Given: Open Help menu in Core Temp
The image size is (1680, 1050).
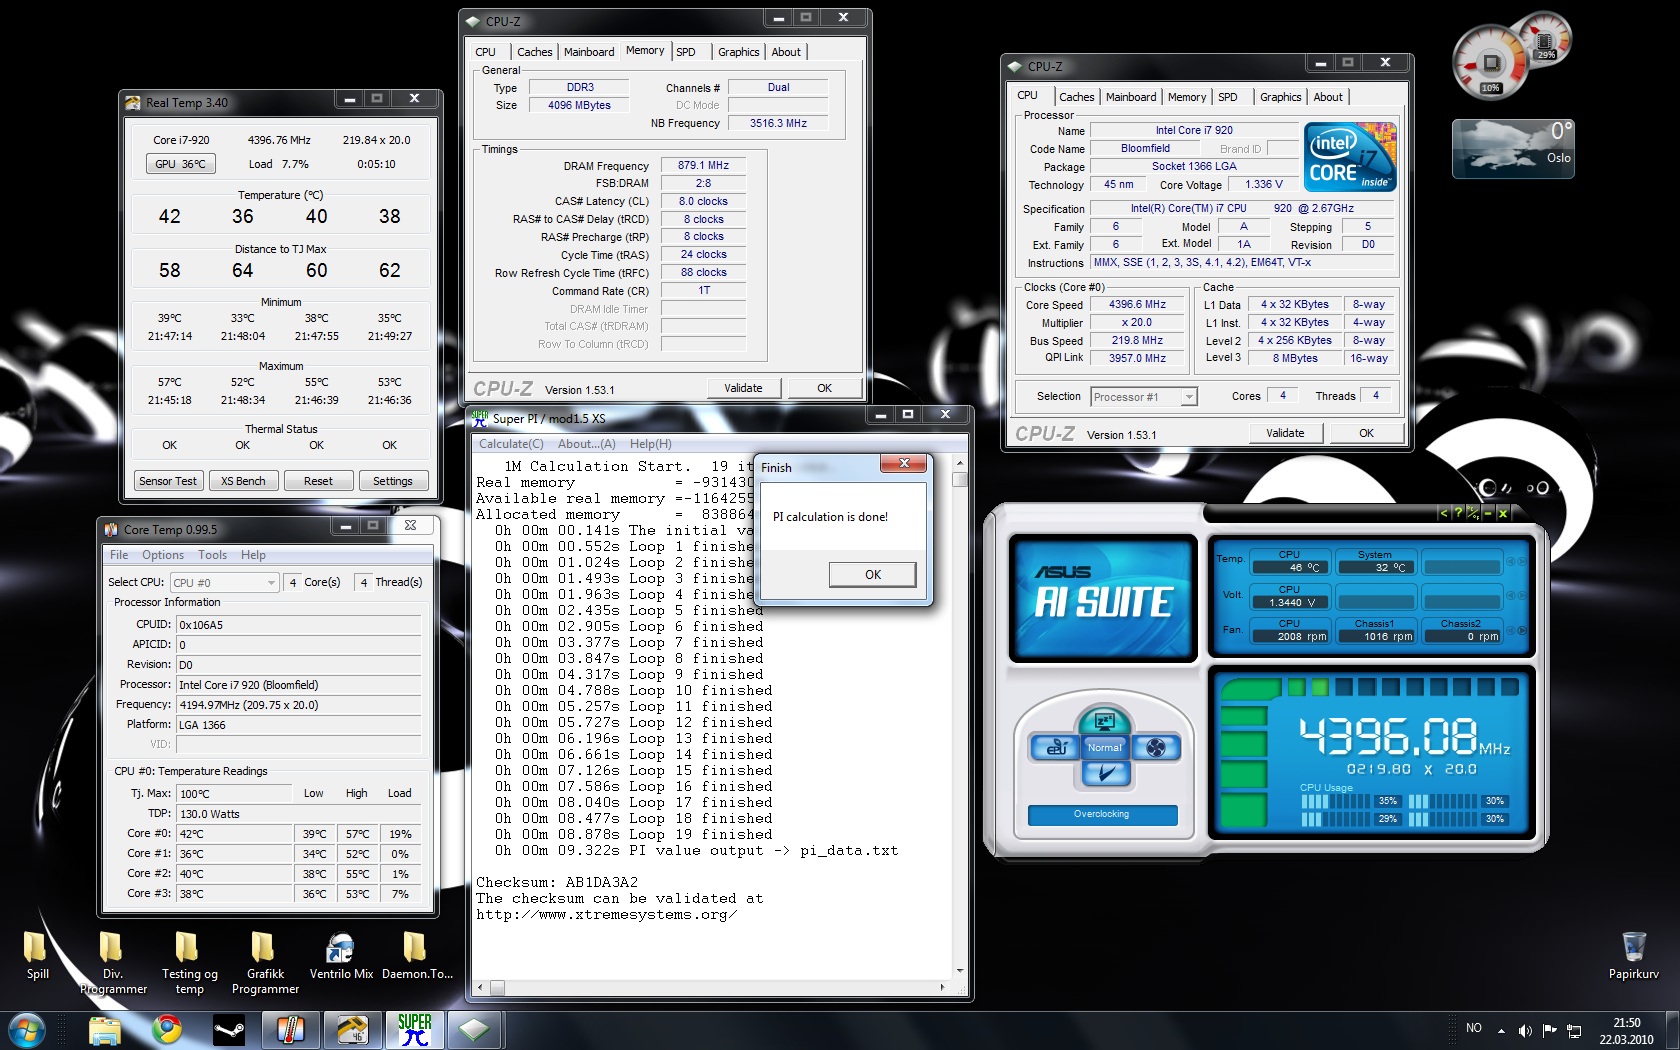Looking at the screenshot, I should click(x=253, y=555).
